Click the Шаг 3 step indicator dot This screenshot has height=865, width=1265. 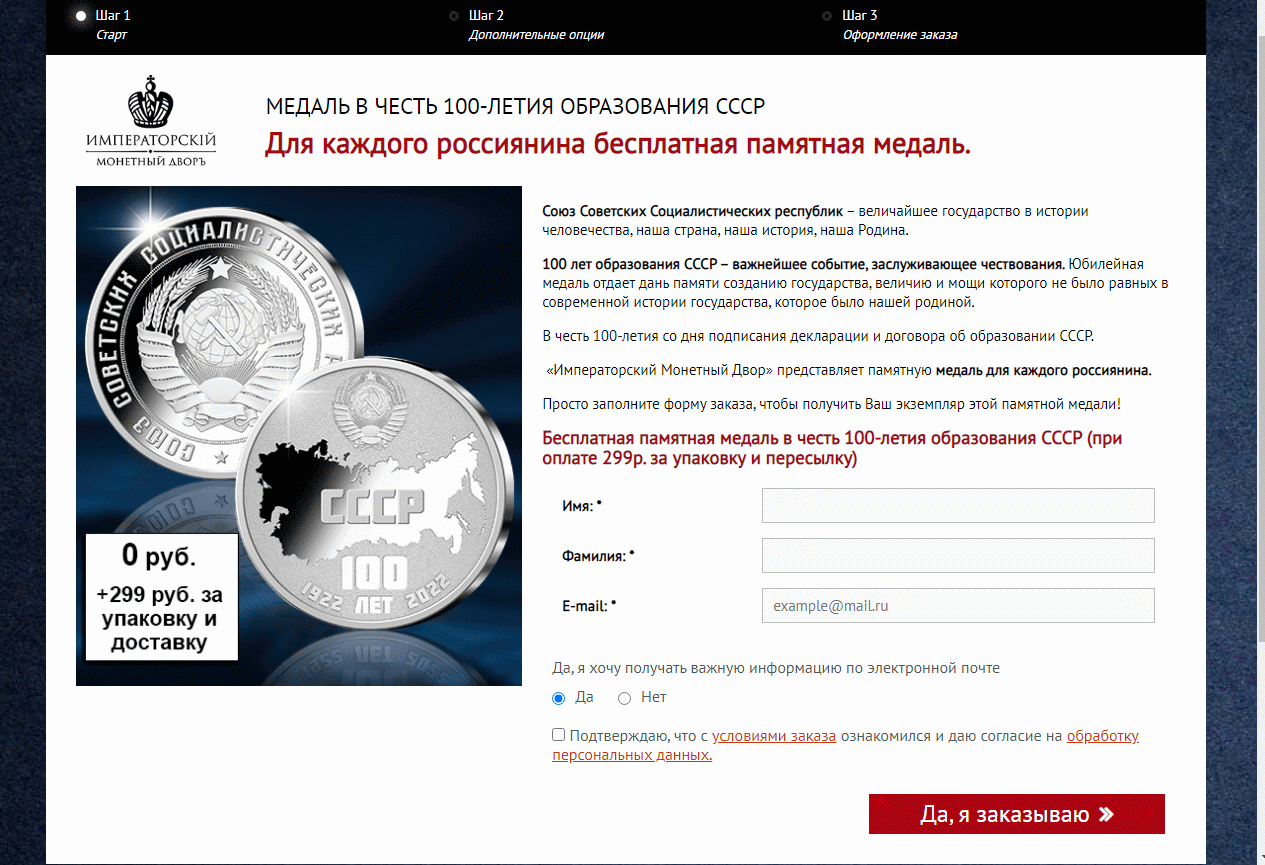click(827, 16)
